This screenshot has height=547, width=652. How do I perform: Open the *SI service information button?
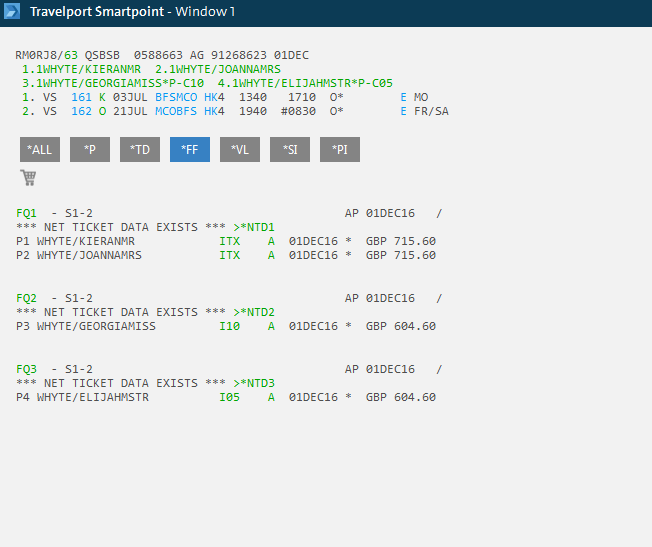[290, 149]
